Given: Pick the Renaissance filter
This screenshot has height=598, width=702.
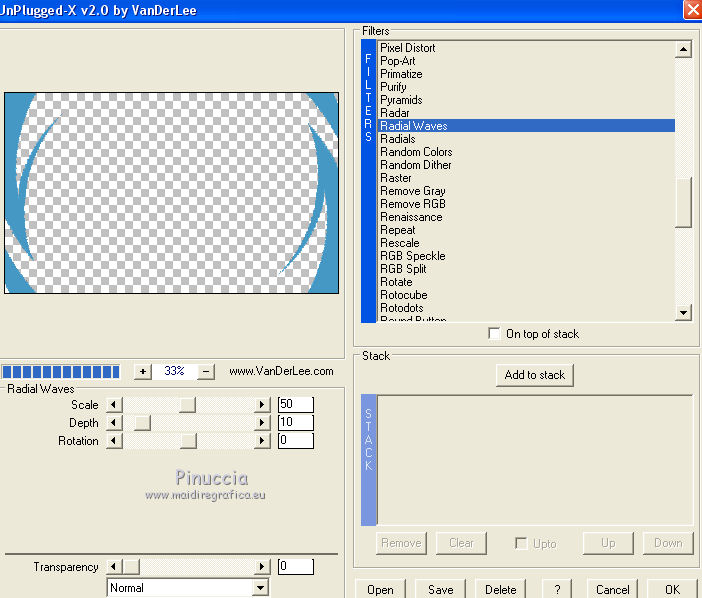Looking at the screenshot, I should (x=526, y=217).
